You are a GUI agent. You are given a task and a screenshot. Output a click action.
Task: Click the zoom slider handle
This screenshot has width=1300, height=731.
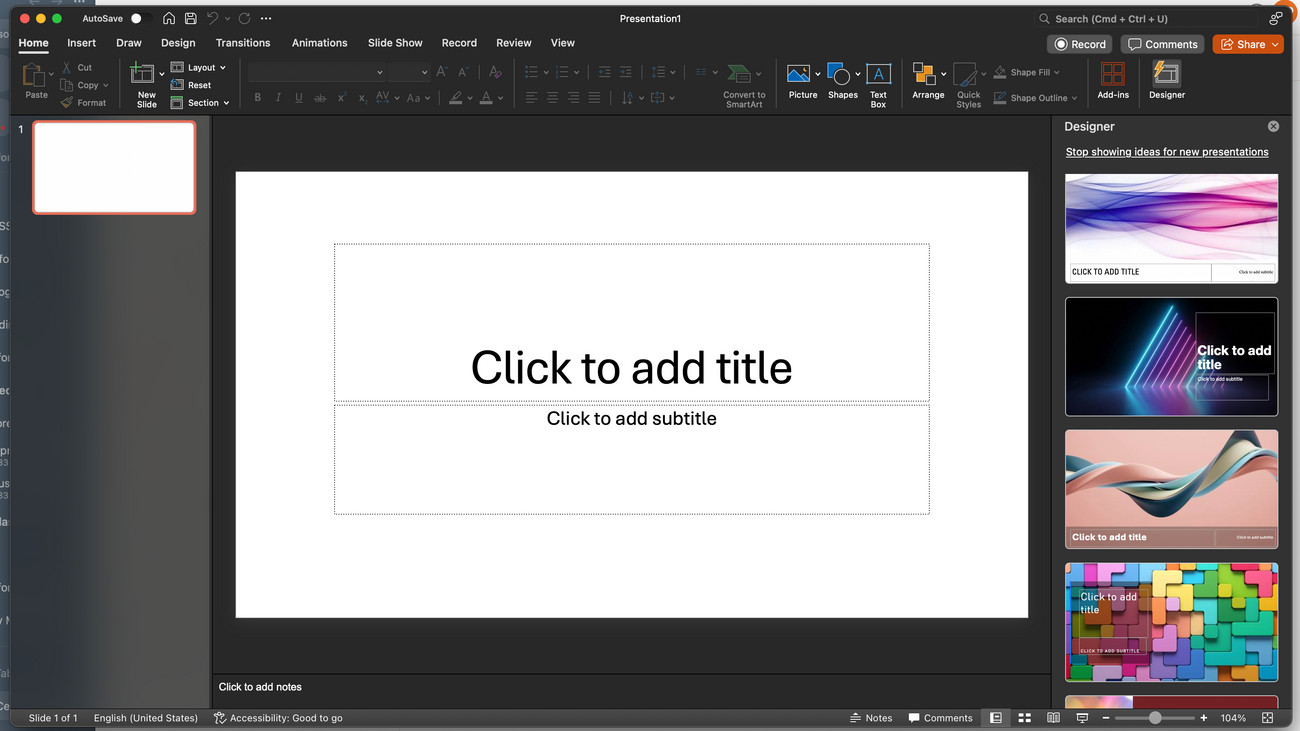(1155, 718)
